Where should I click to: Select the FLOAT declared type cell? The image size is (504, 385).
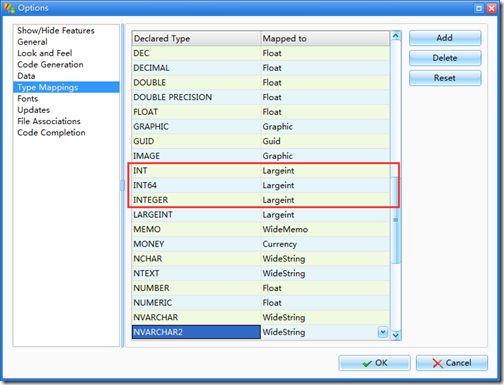click(x=196, y=112)
